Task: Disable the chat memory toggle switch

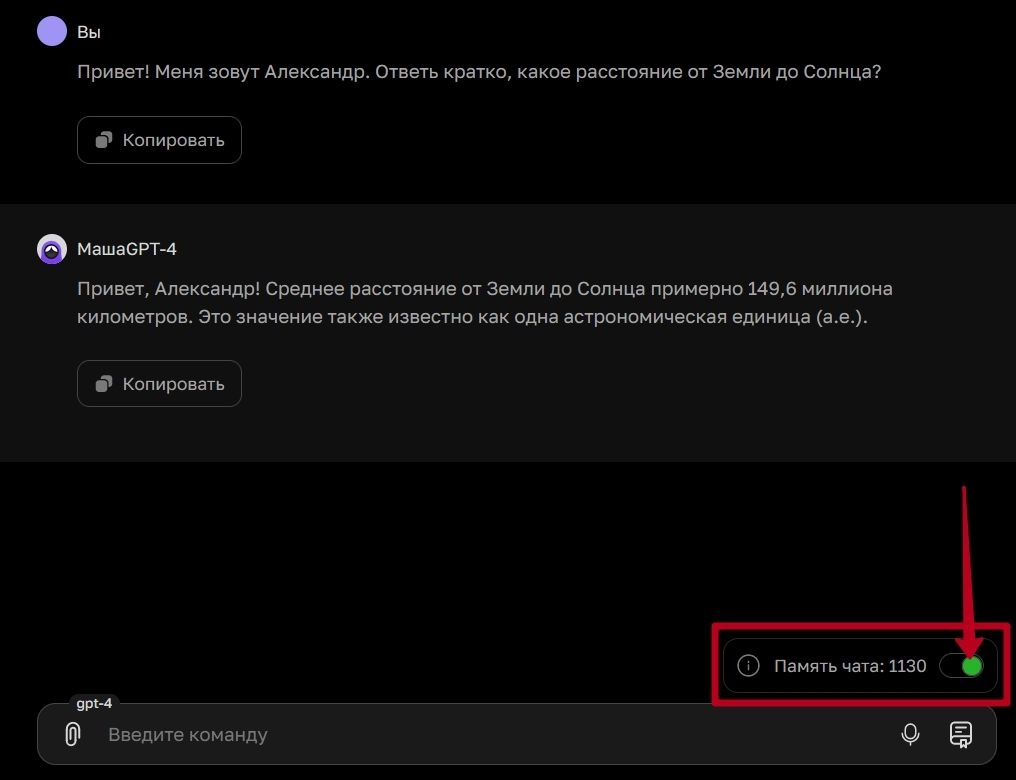Action: tap(961, 666)
